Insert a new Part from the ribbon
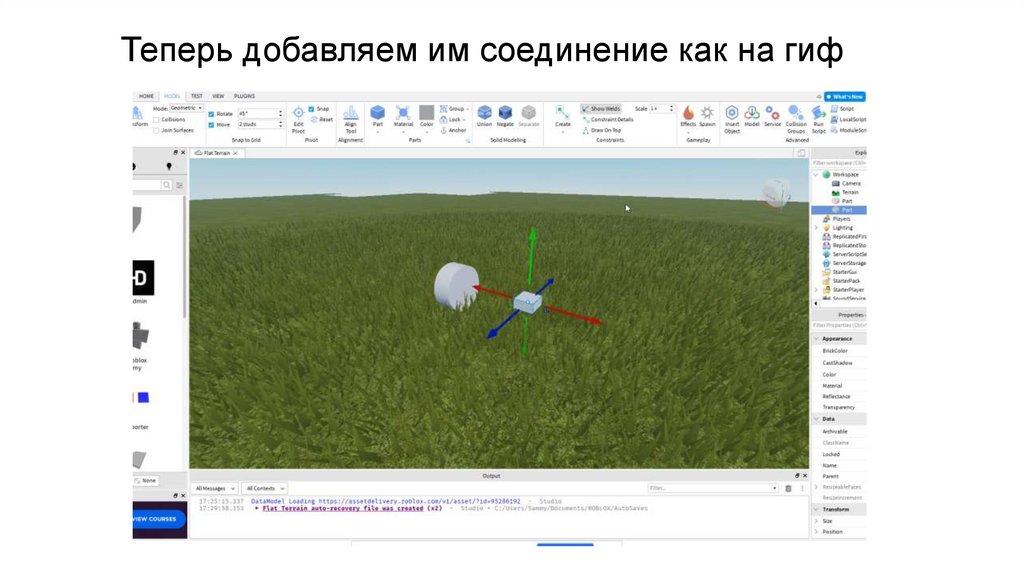This screenshot has height=574, width=1024. (377, 116)
